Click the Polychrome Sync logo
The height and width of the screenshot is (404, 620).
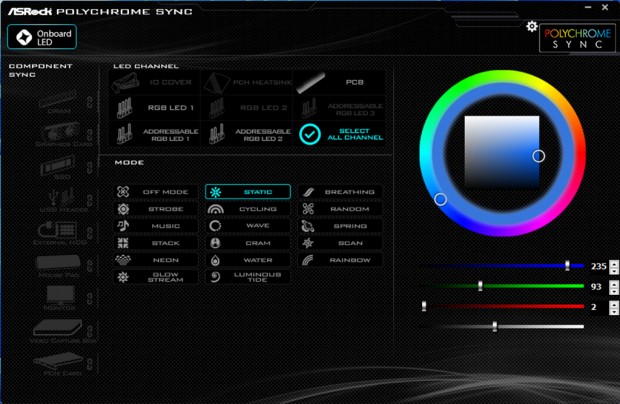[x=577, y=38]
